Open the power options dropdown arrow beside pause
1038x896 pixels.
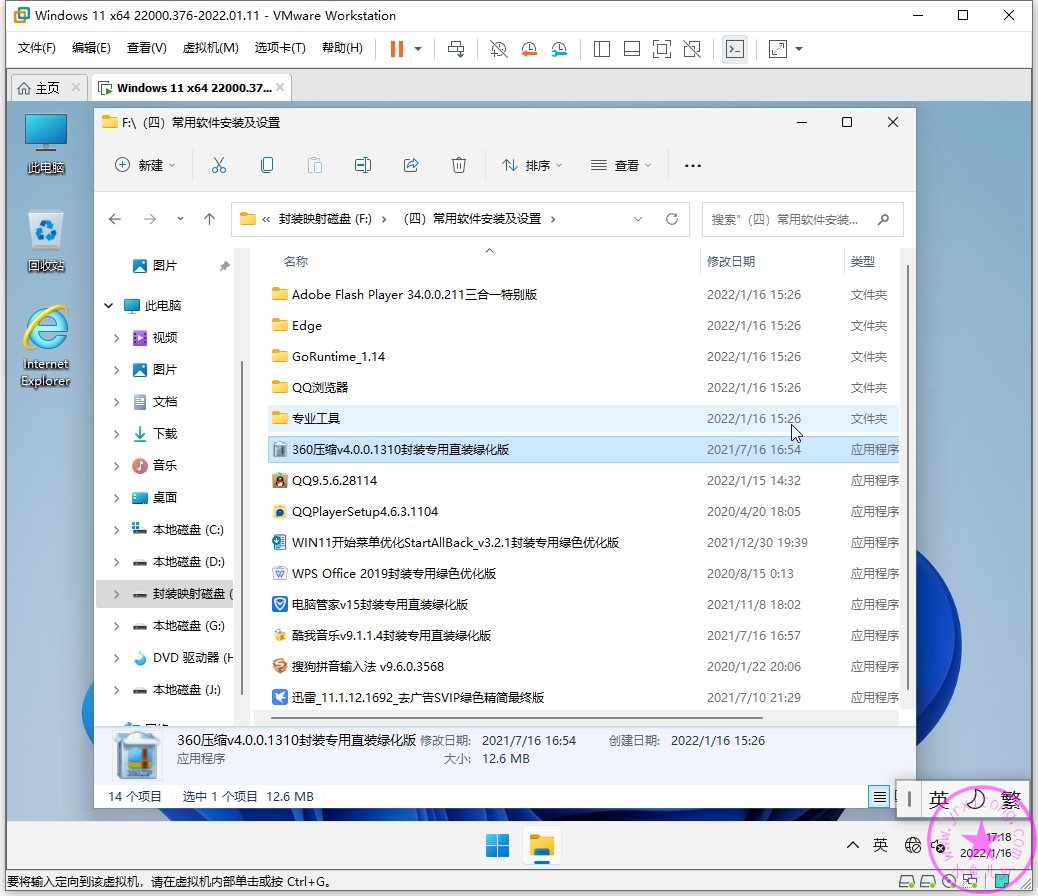coord(418,49)
